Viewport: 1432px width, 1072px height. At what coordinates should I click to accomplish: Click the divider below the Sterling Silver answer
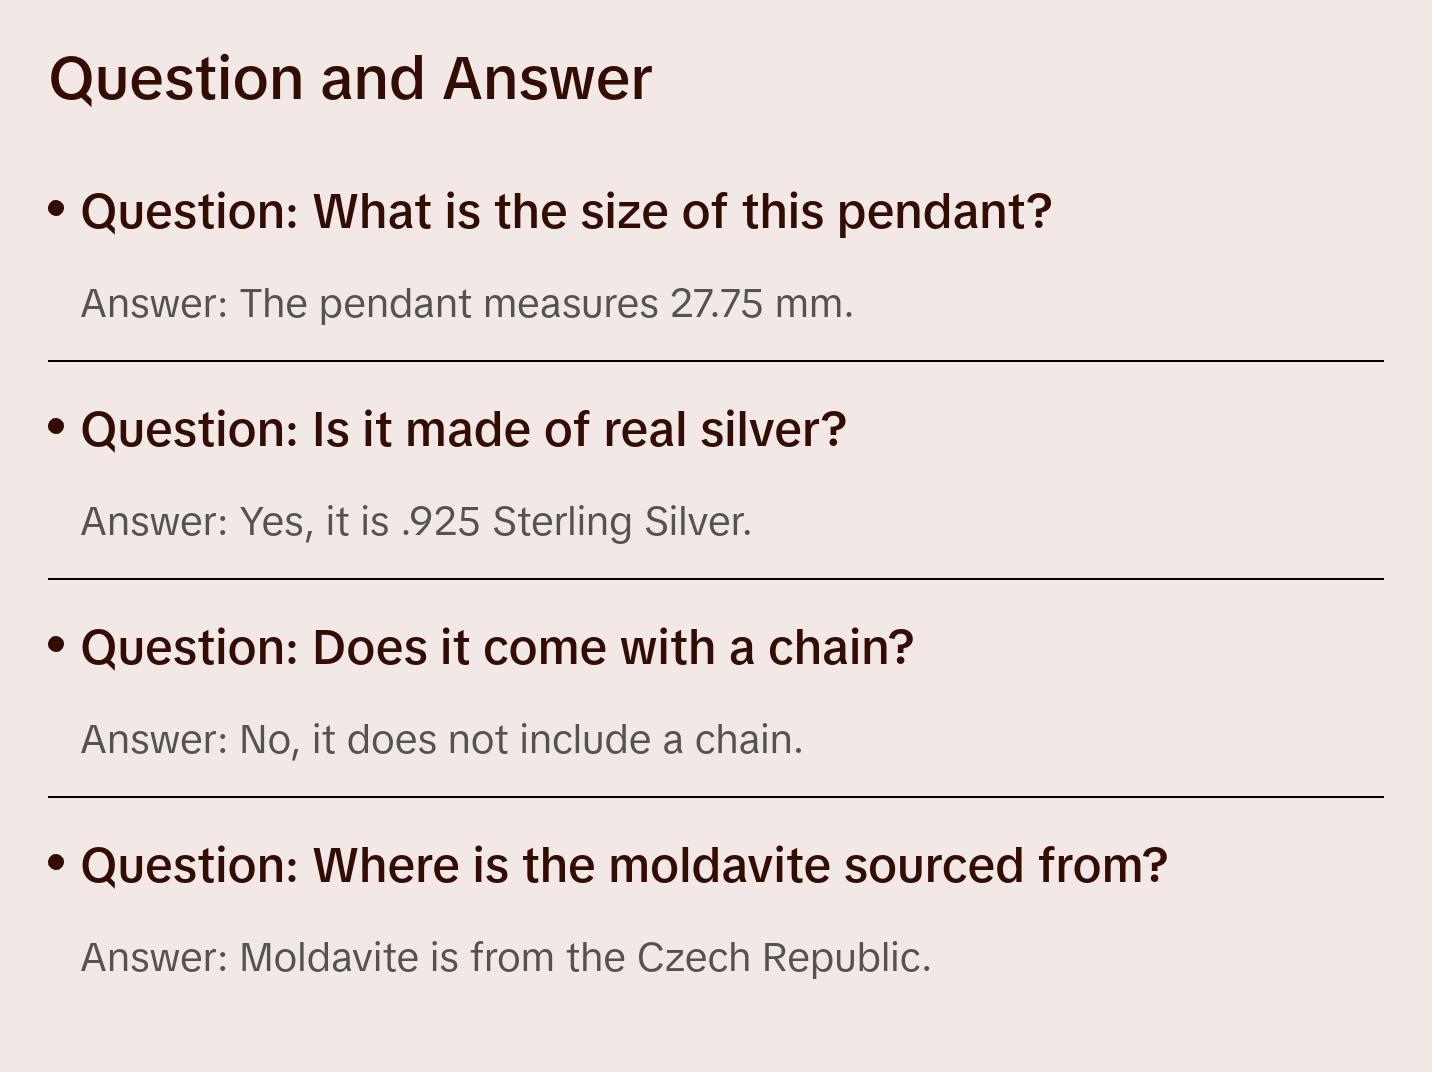click(x=716, y=579)
